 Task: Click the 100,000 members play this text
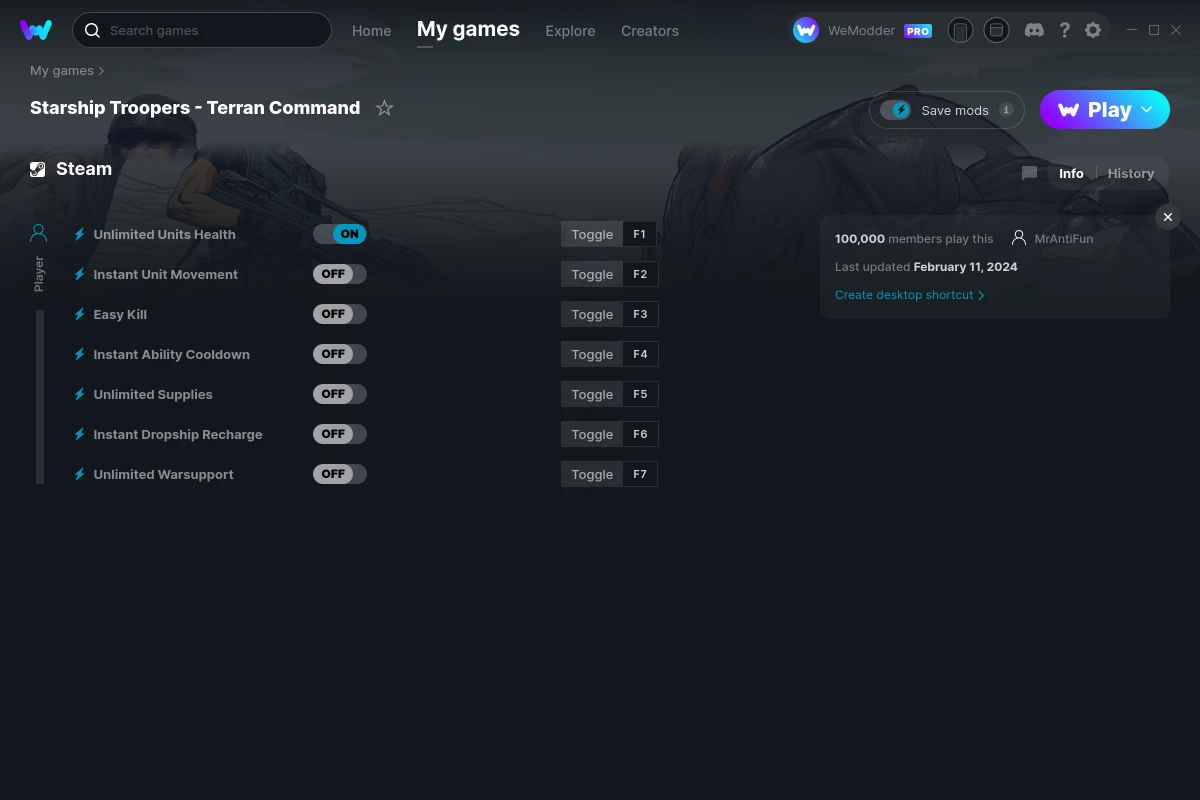[914, 239]
